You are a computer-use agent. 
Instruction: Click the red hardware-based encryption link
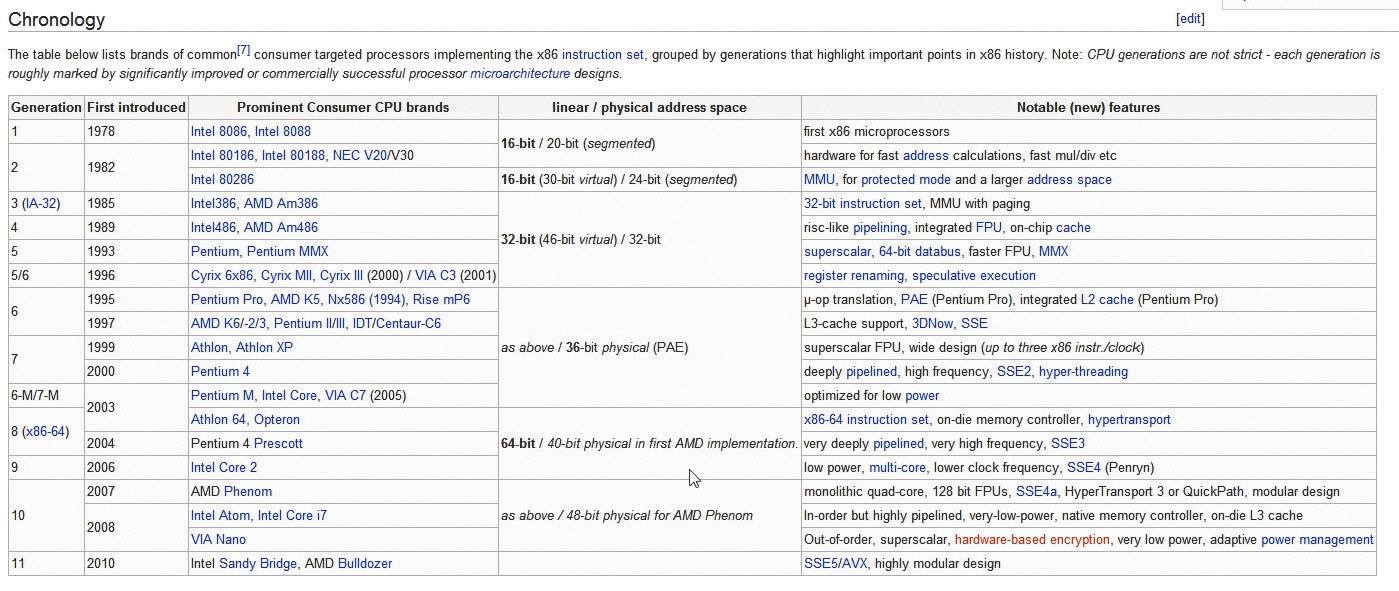coord(1032,540)
